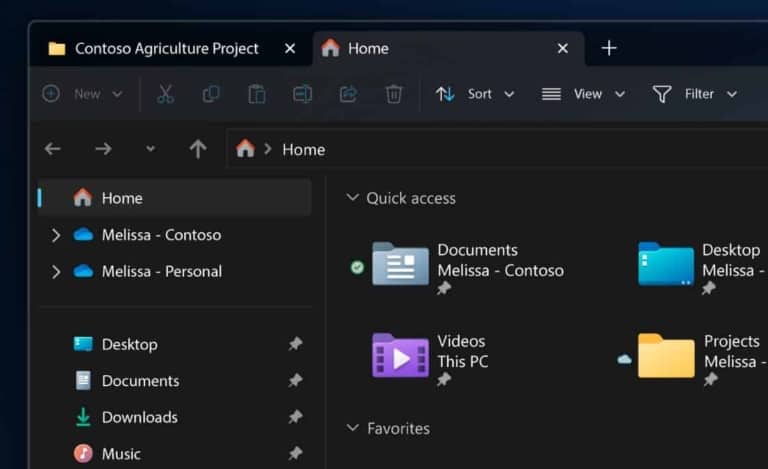This screenshot has width=768, height=469.
Task: Select 'Melissa - Contoso' text under Documents
Action: coord(501,270)
